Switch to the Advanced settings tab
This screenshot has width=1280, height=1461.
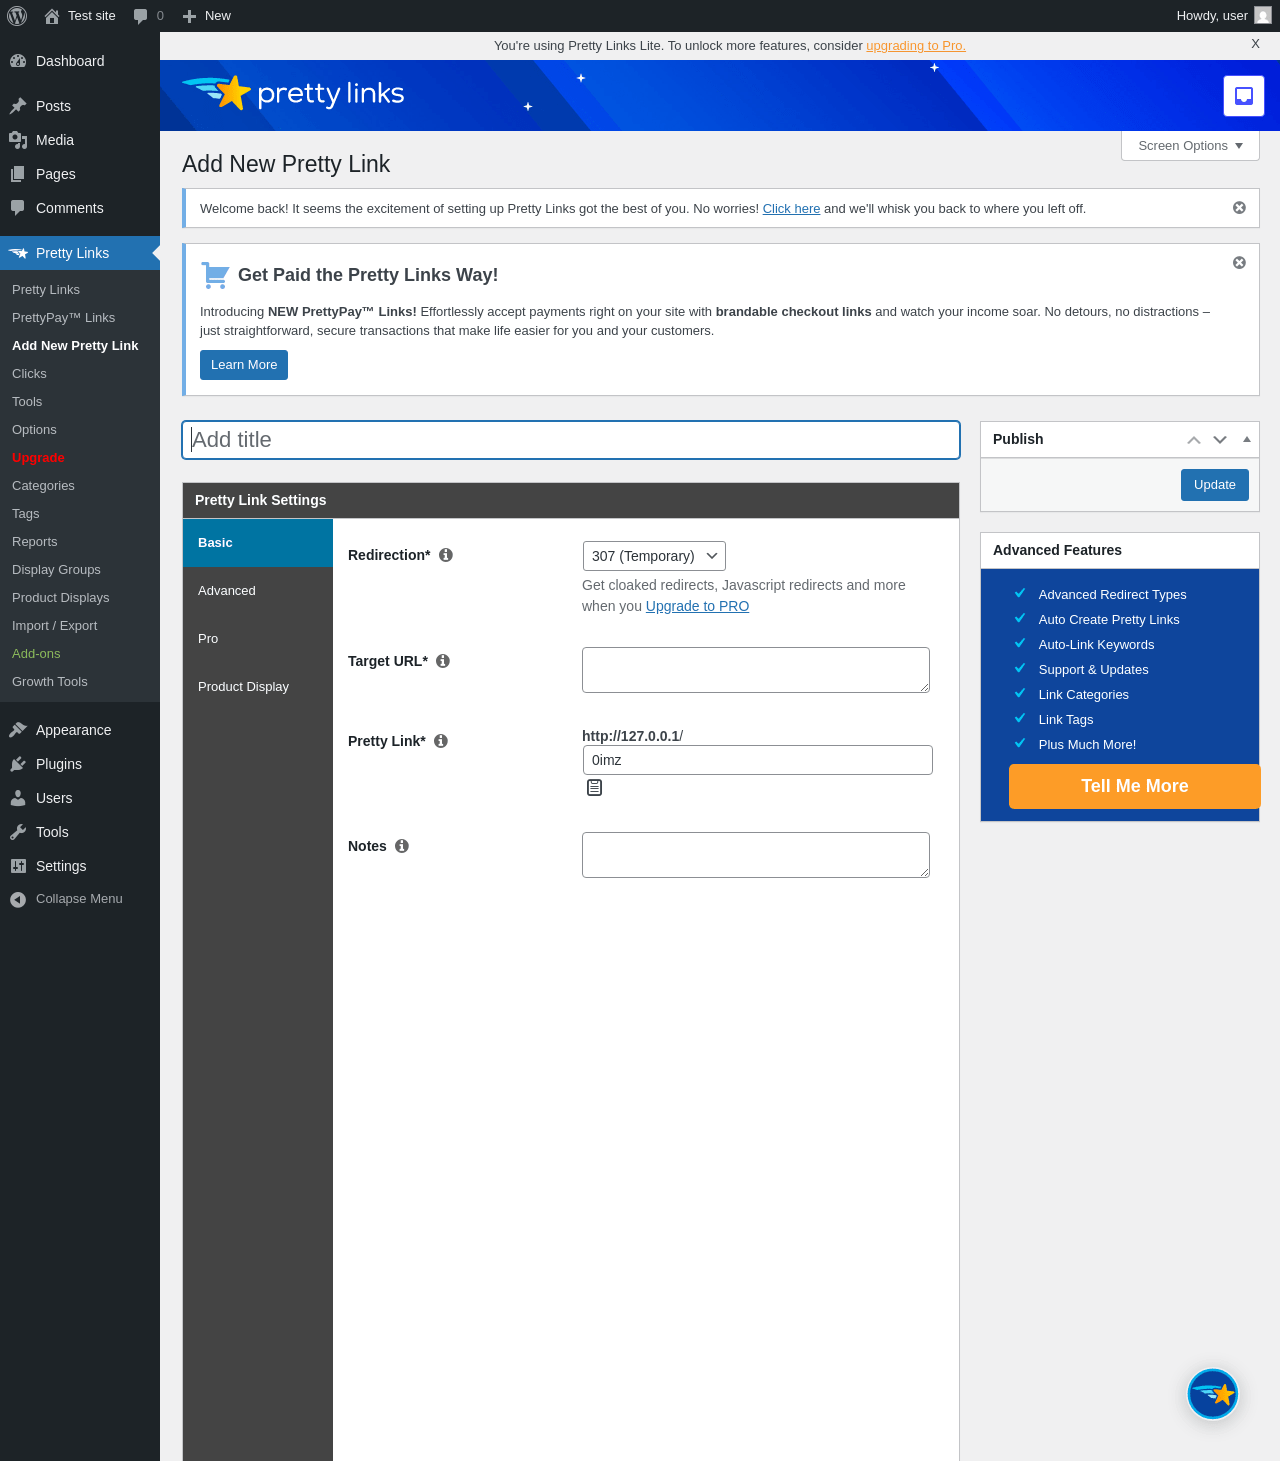click(x=258, y=591)
